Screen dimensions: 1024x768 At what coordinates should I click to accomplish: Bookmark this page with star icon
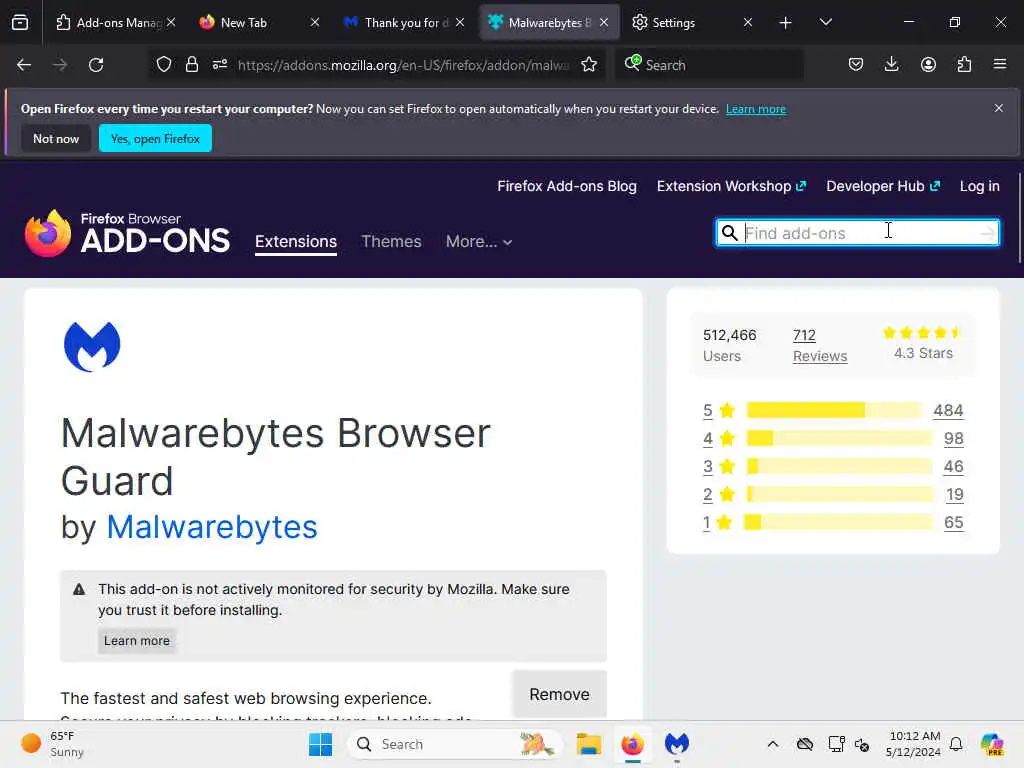589,64
